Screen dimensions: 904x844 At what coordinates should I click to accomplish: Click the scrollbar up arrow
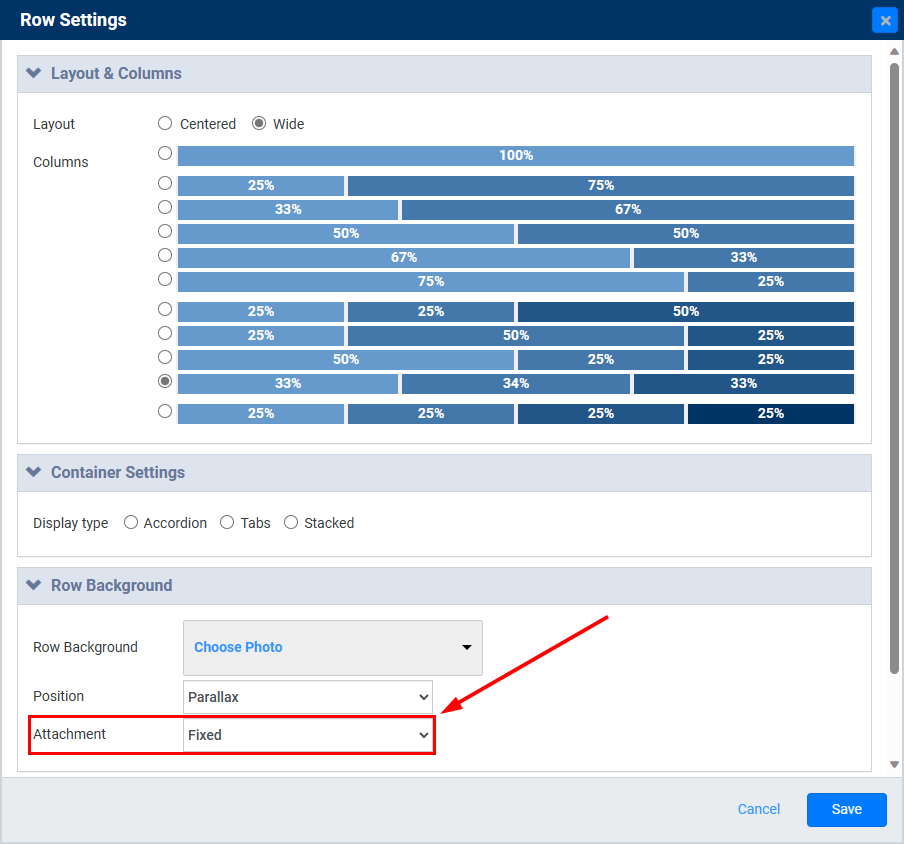coord(894,52)
